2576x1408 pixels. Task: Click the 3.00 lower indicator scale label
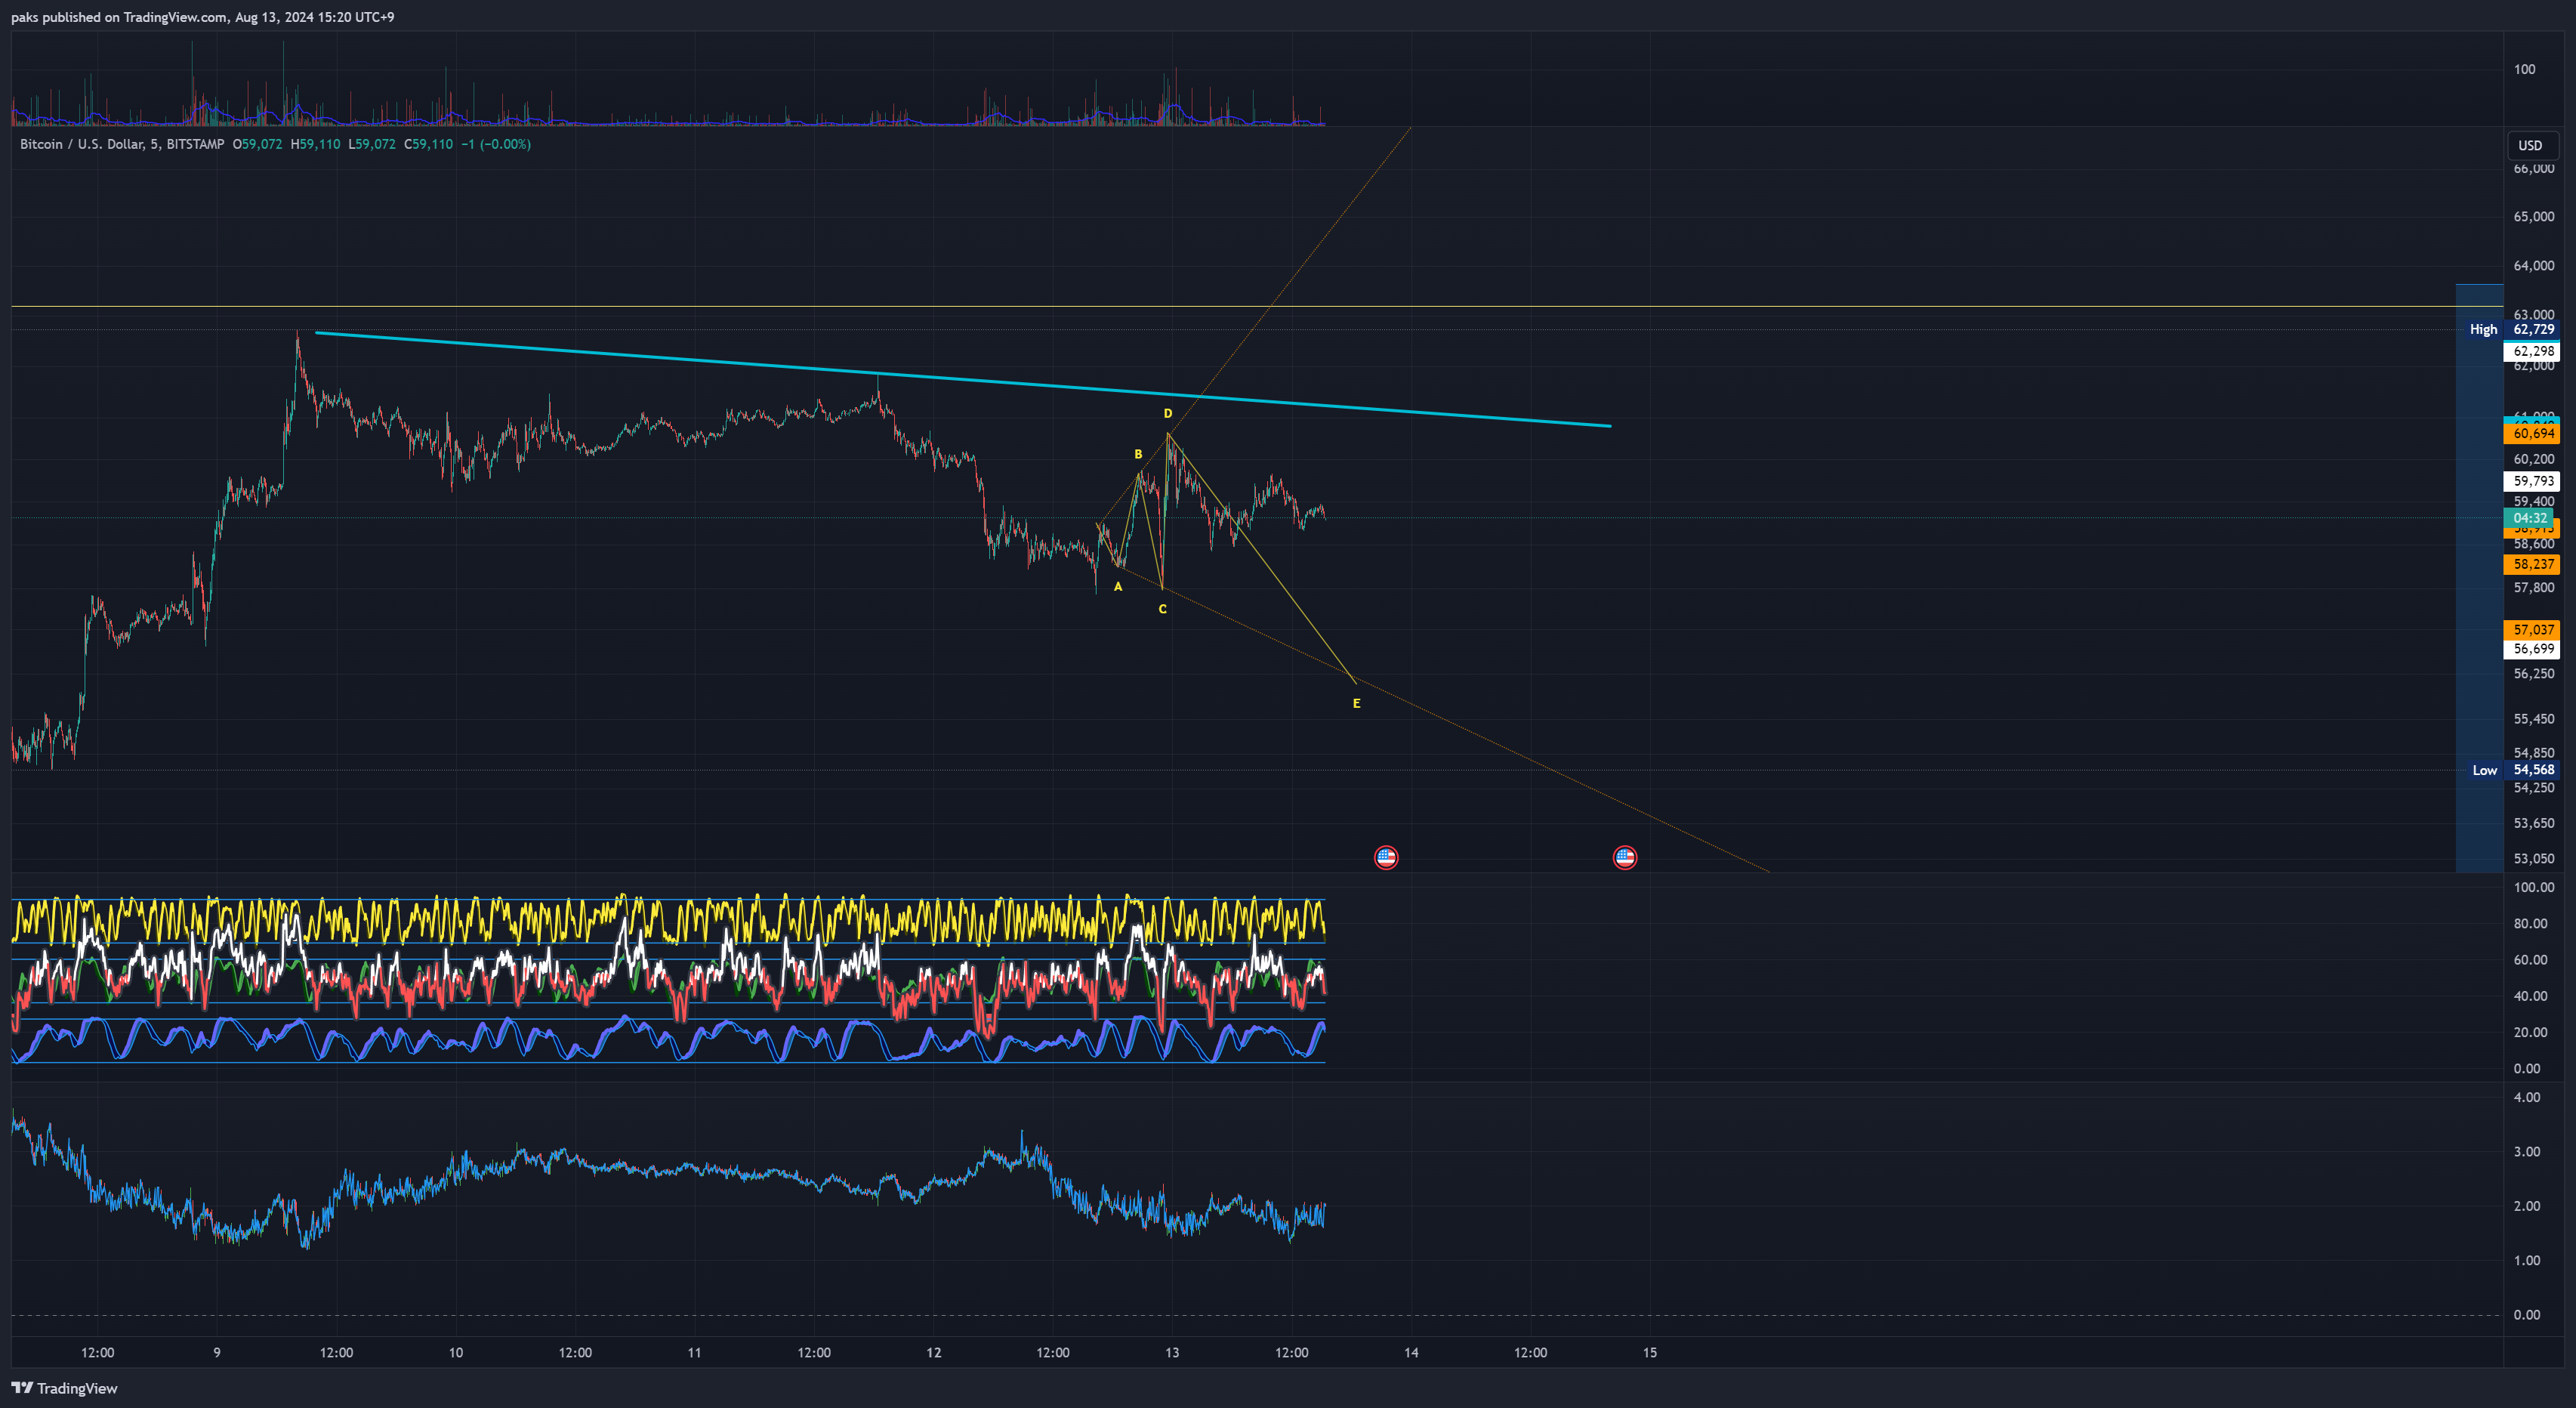coord(2527,1152)
